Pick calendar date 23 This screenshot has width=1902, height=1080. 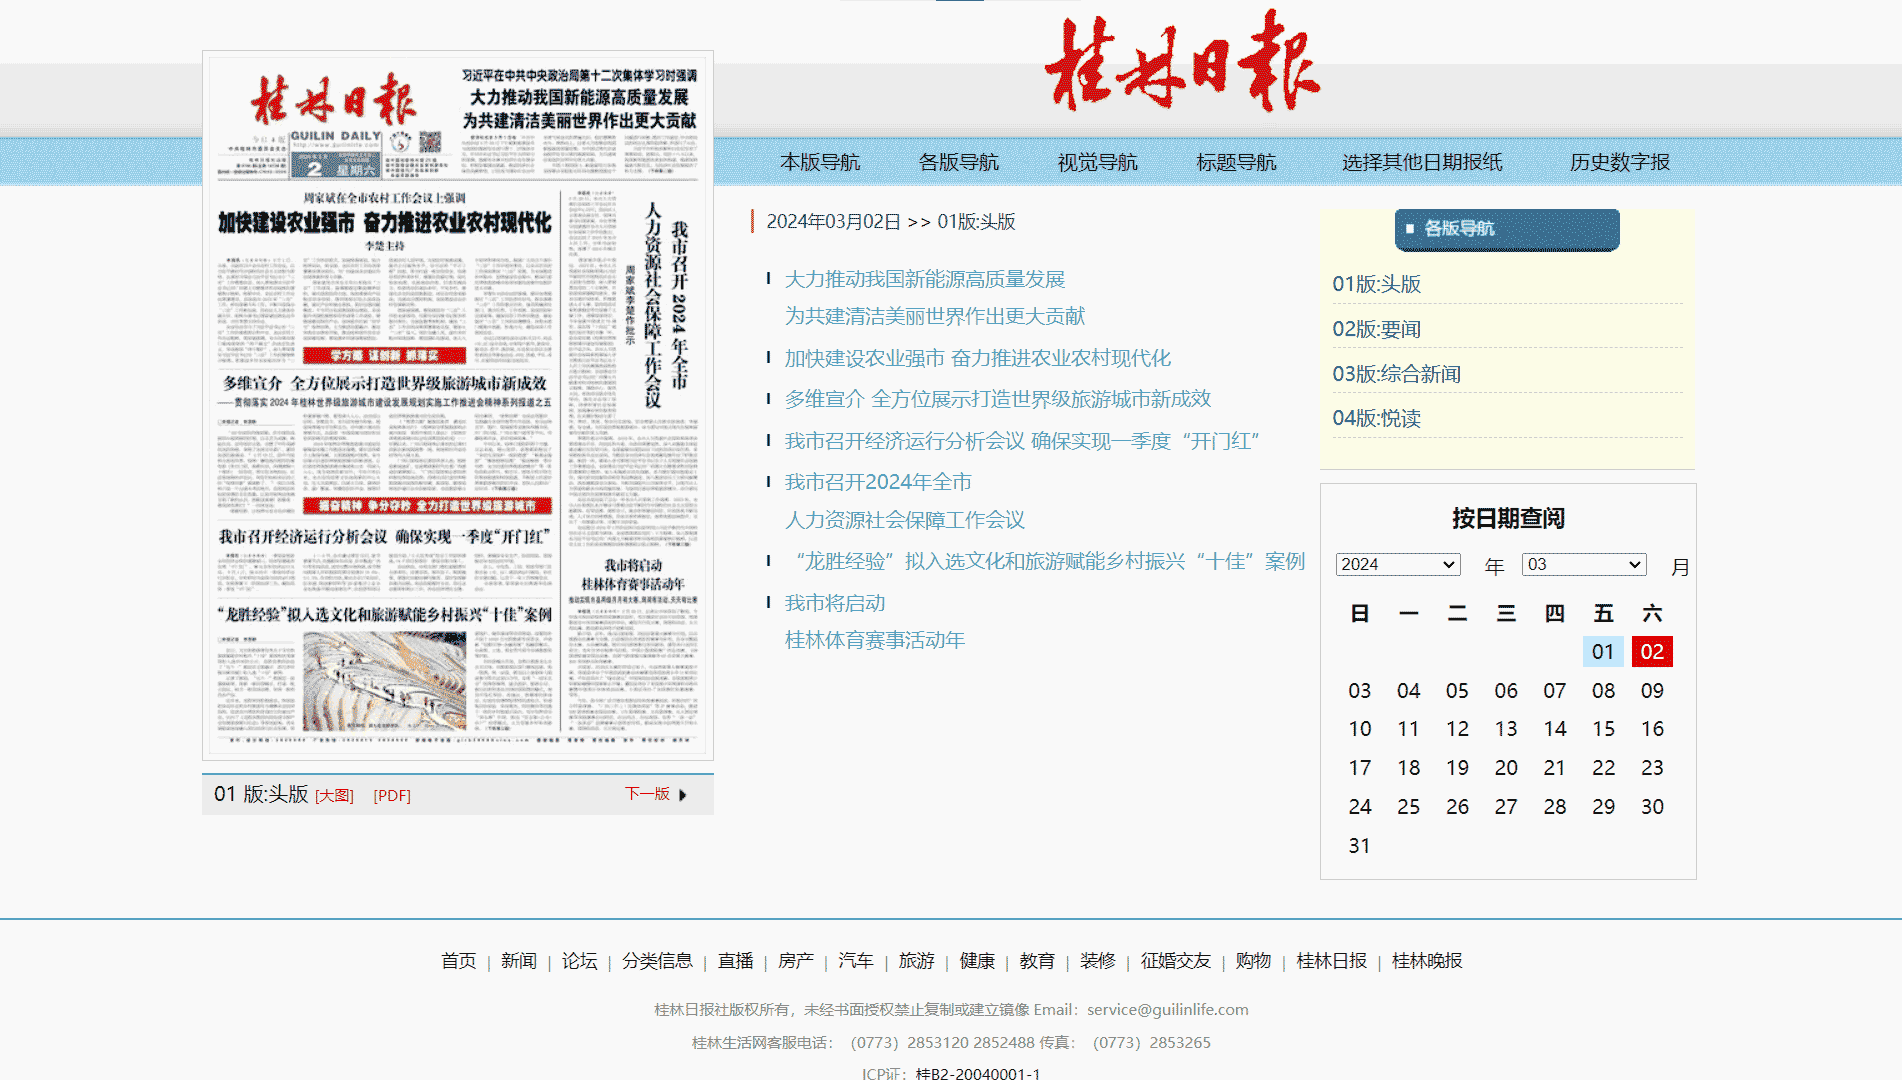coord(1652,768)
